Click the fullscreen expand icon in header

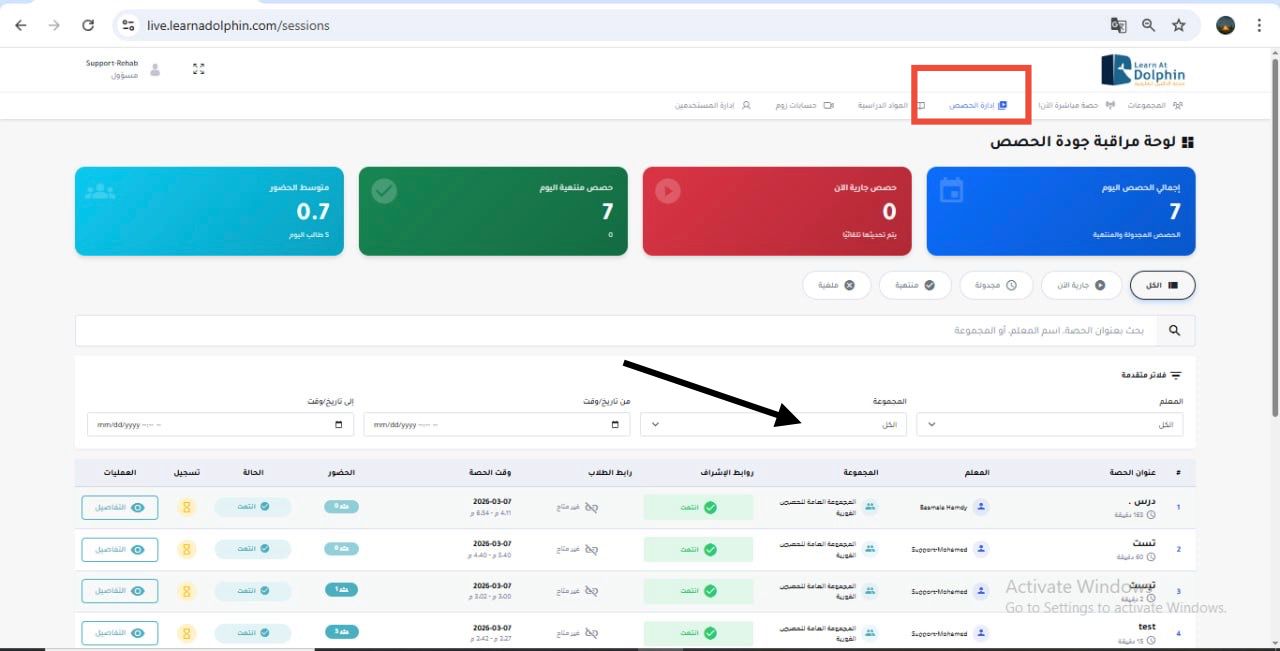(198, 69)
